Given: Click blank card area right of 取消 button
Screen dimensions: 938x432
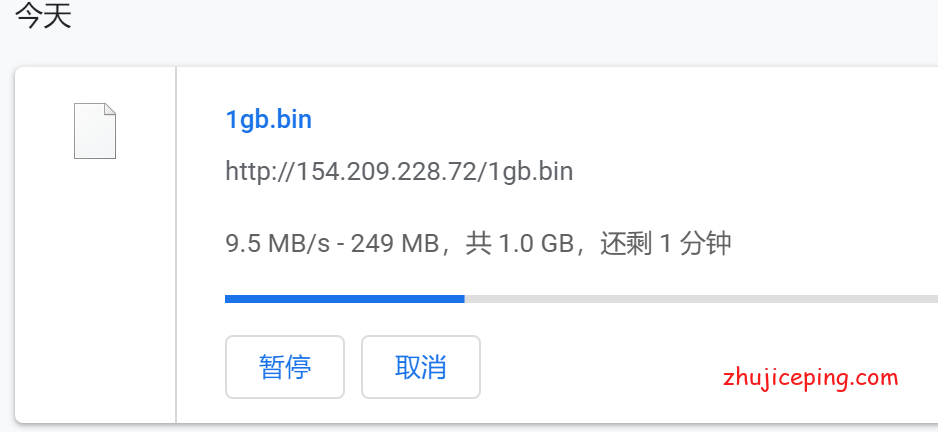Looking at the screenshot, I should (x=598, y=367).
